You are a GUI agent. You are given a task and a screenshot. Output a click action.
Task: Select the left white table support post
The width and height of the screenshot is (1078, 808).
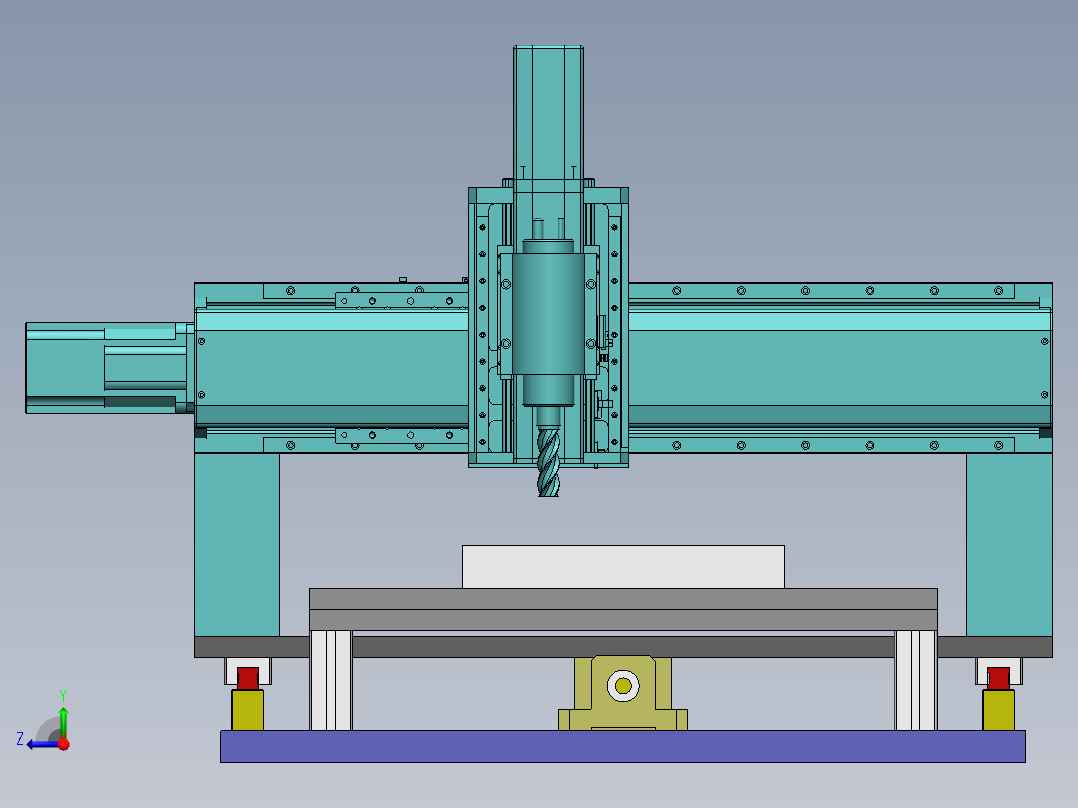(331, 680)
